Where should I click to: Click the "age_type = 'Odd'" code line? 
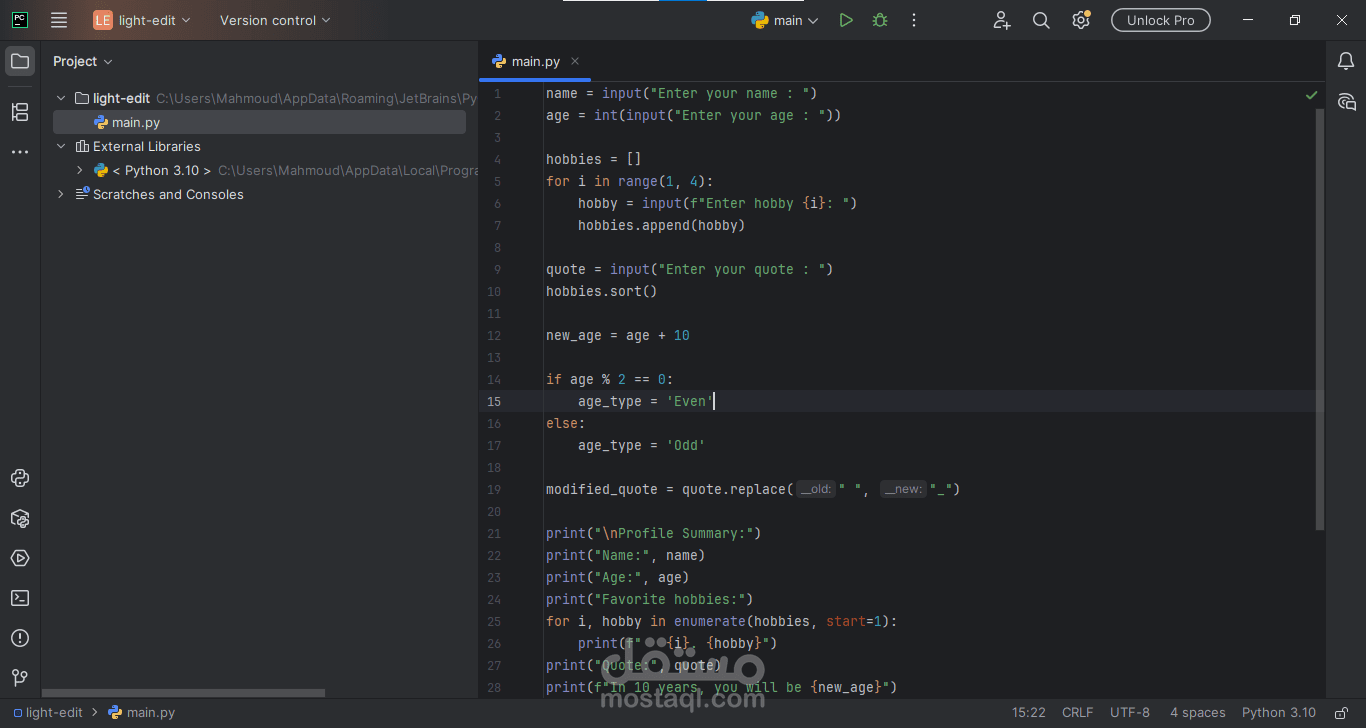click(x=642, y=446)
